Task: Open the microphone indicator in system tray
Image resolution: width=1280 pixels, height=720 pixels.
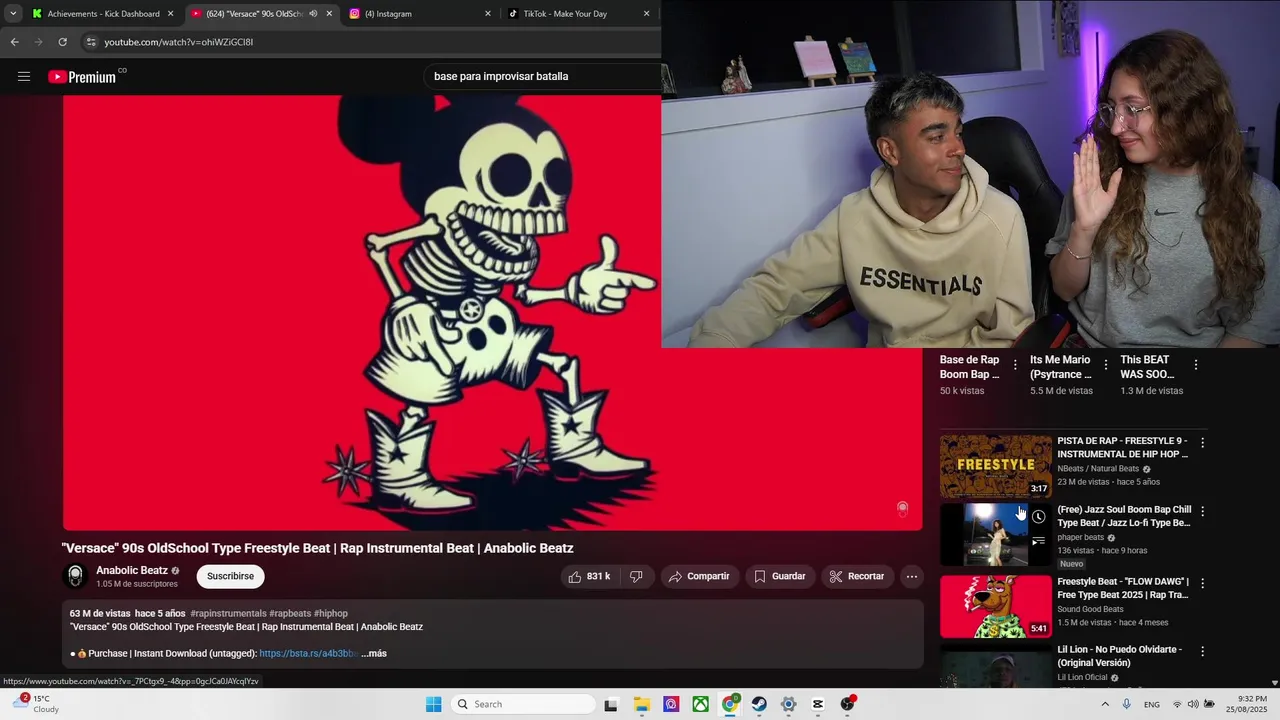Action: (1127, 704)
